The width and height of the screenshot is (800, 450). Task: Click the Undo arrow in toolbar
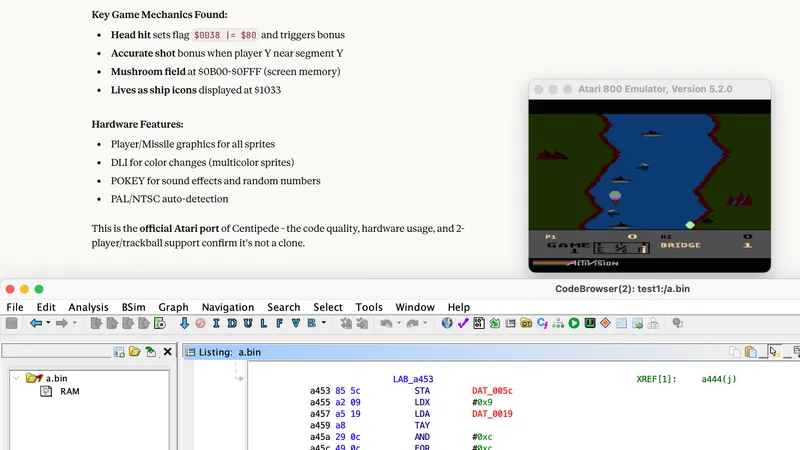386,323
